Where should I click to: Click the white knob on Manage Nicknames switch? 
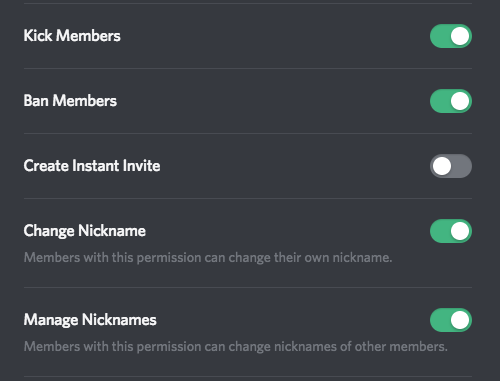pos(460,320)
